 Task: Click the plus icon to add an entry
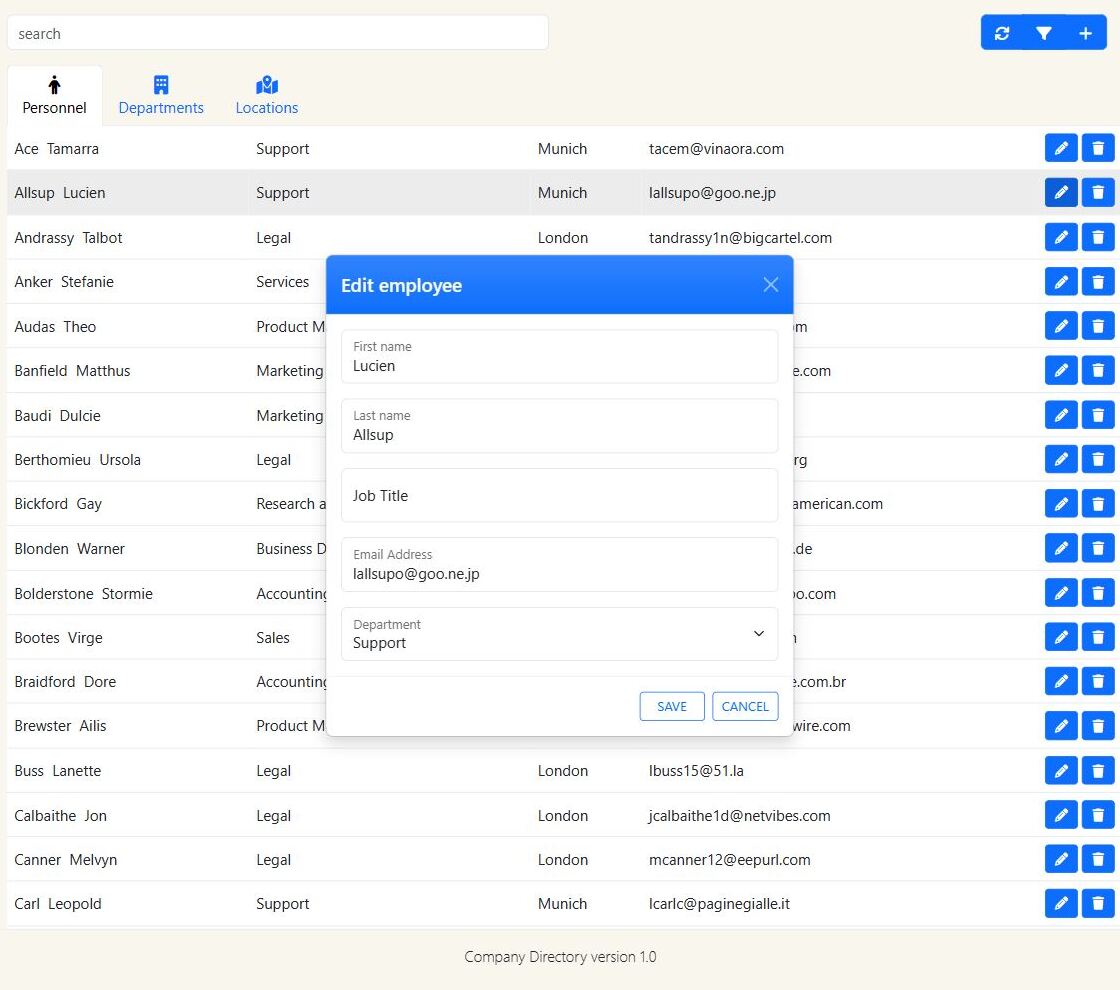click(1086, 32)
